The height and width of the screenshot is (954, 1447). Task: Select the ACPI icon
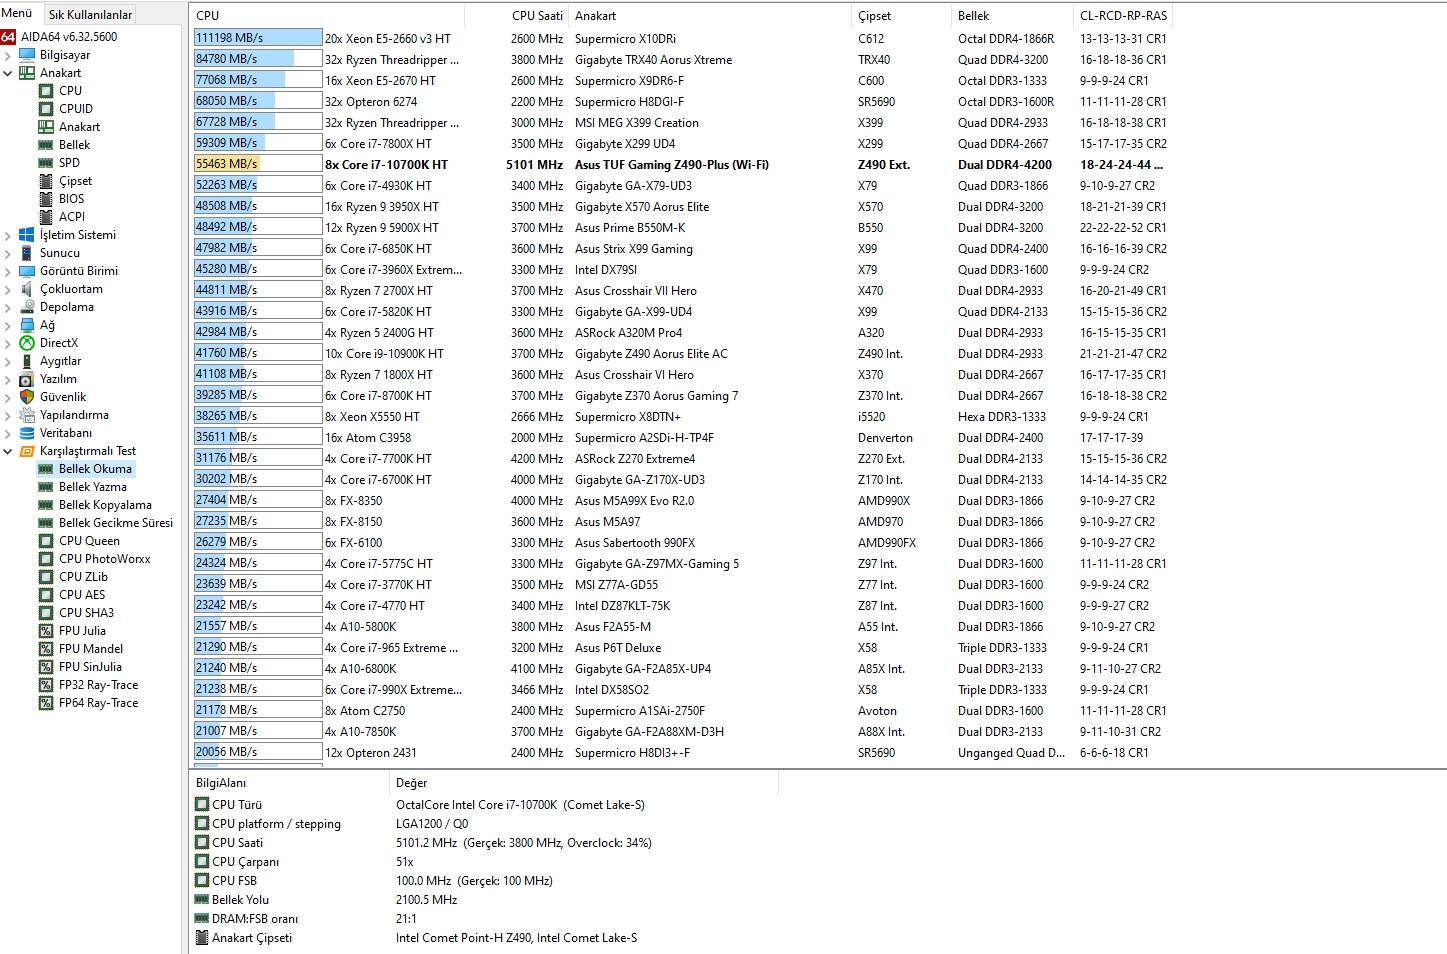point(46,217)
